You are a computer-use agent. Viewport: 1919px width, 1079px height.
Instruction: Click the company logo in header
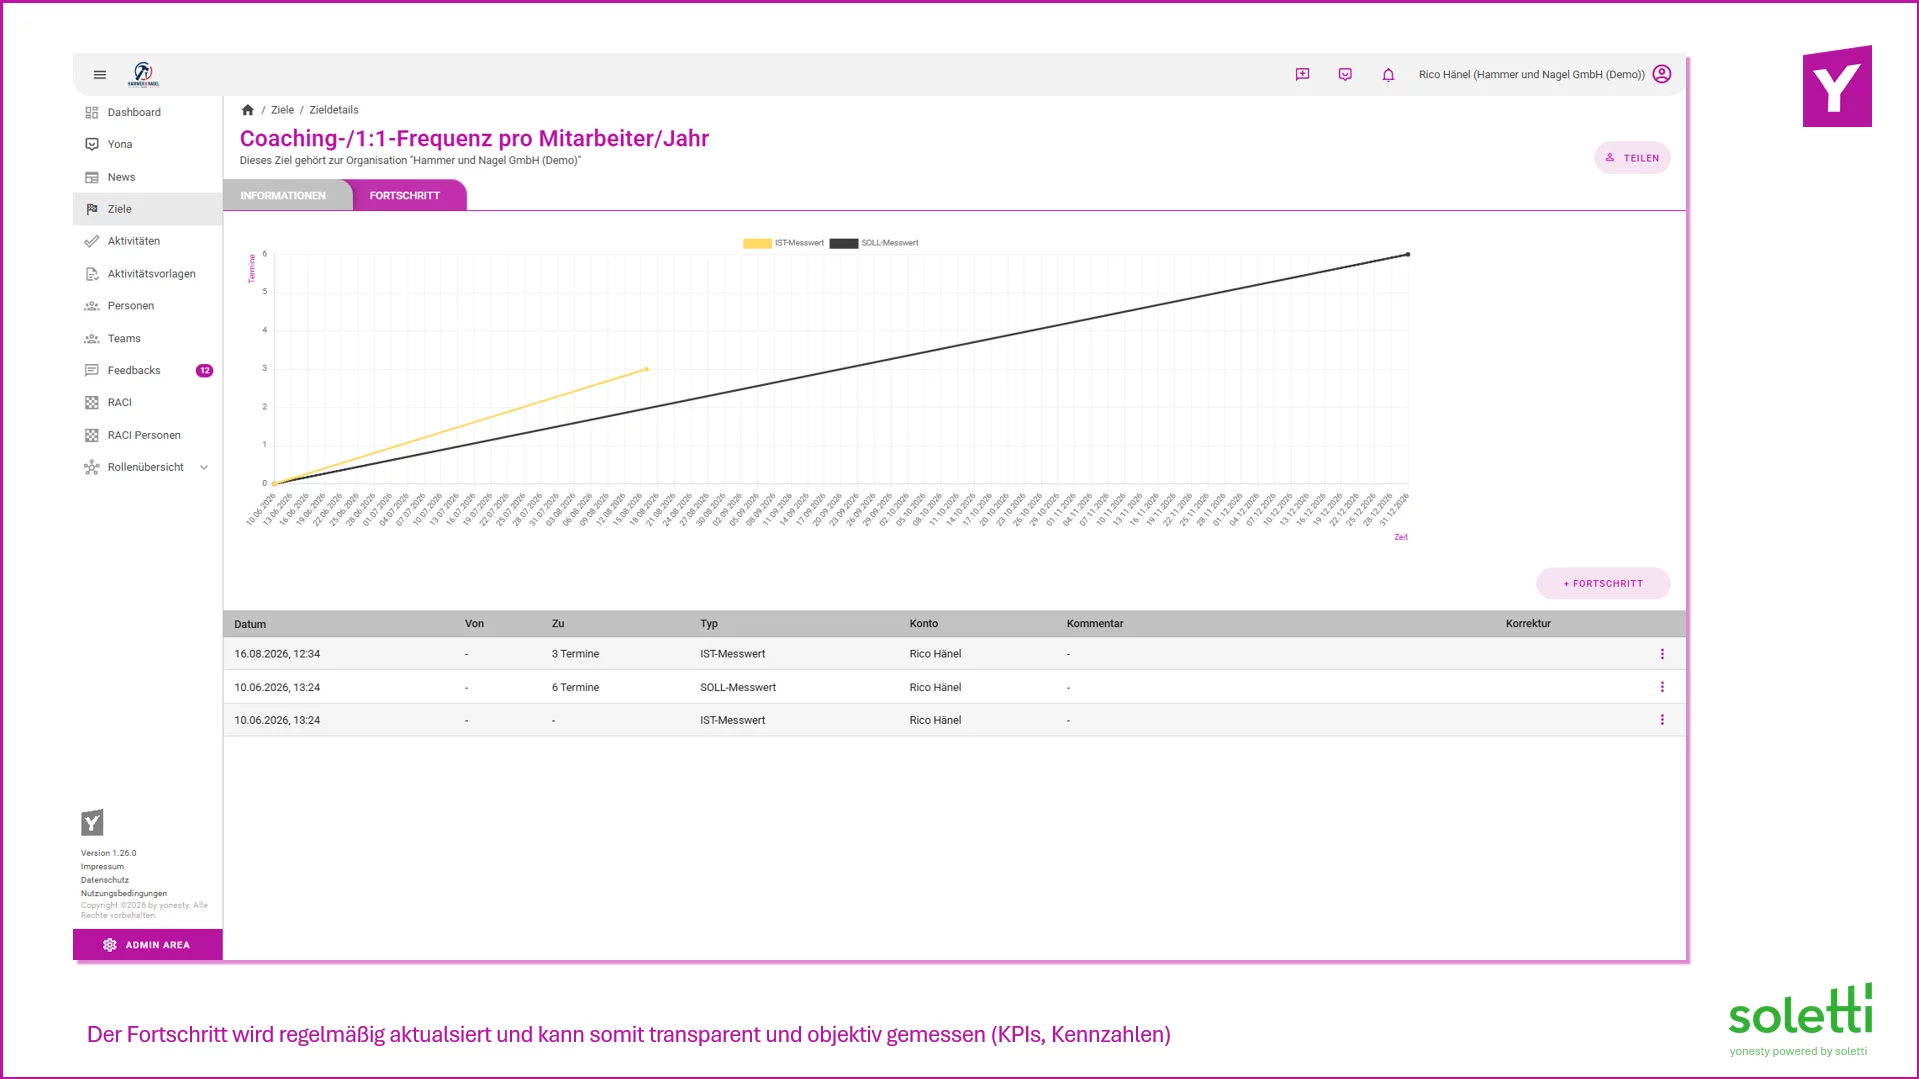point(143,74)
